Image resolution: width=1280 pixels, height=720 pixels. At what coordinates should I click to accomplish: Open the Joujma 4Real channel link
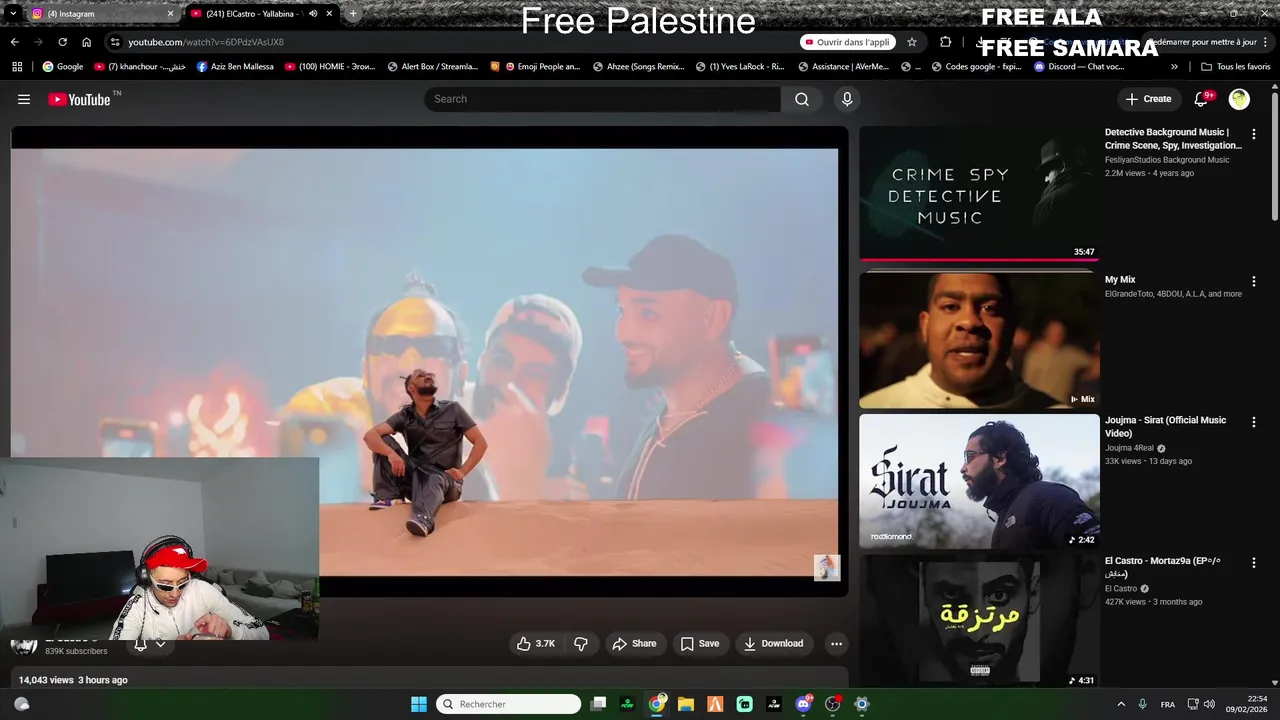coord(1129,448)
